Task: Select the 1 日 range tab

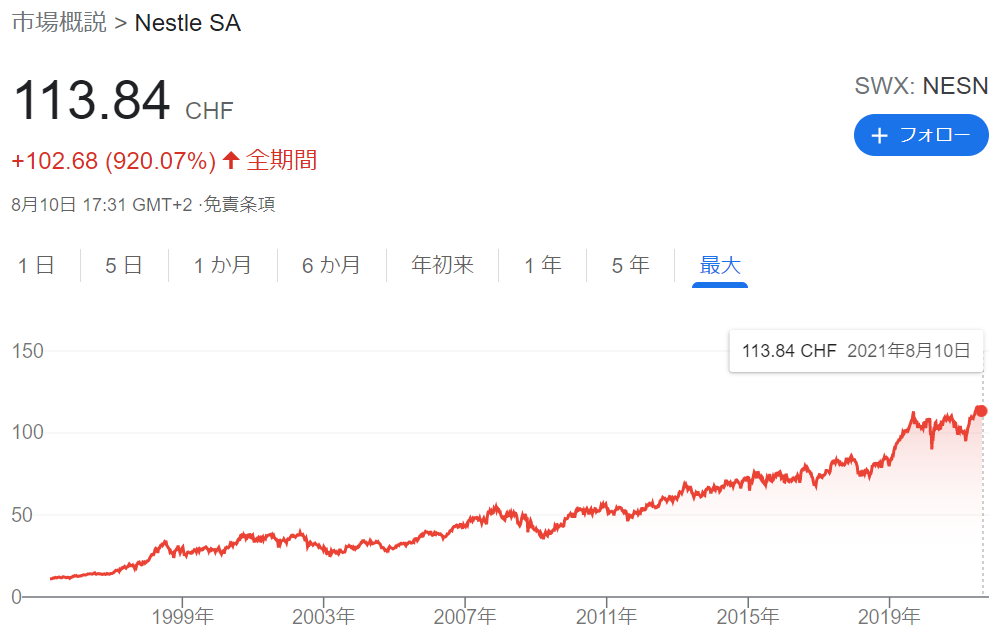Action: pos(37,265)
